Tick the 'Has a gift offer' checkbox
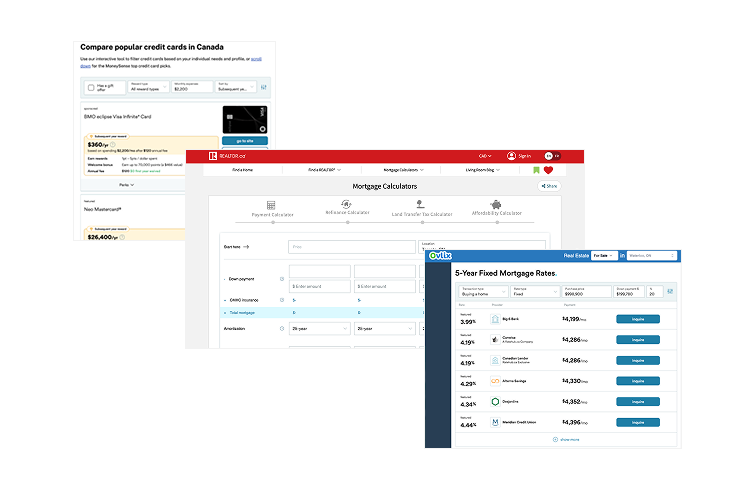 click(x=91, y=87)
